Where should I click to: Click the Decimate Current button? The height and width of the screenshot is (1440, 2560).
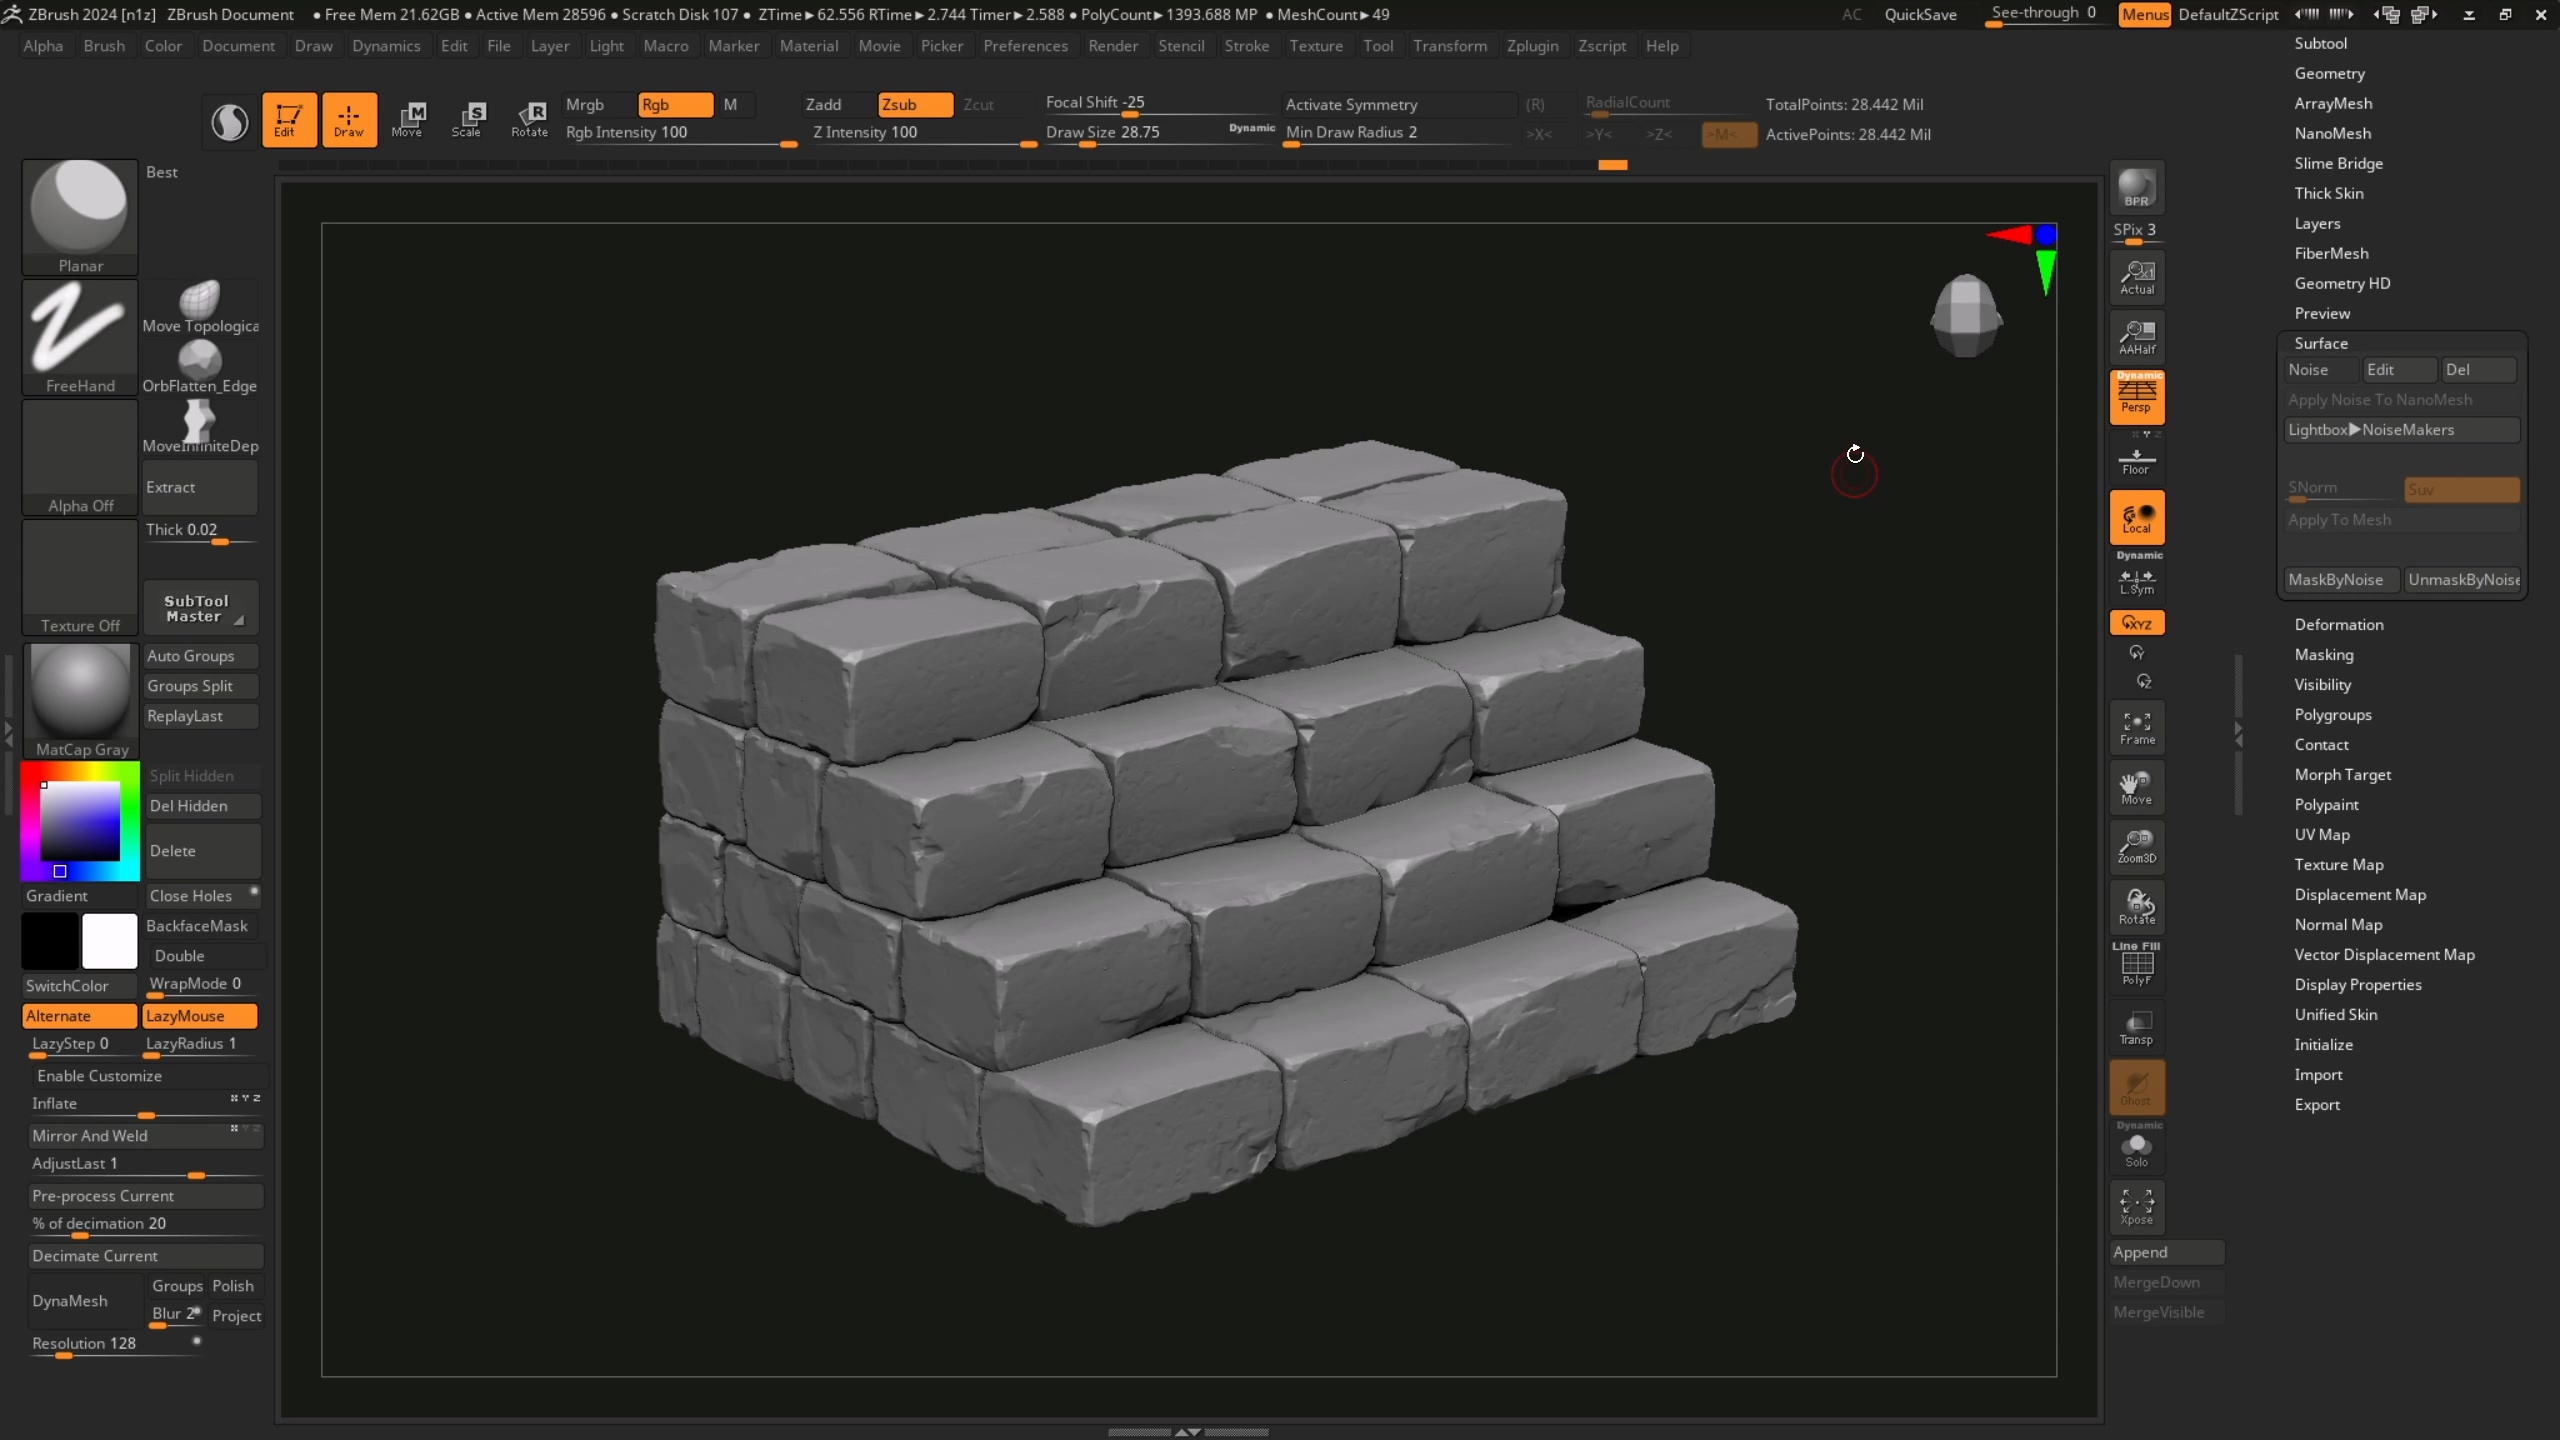coord(145,1255)
